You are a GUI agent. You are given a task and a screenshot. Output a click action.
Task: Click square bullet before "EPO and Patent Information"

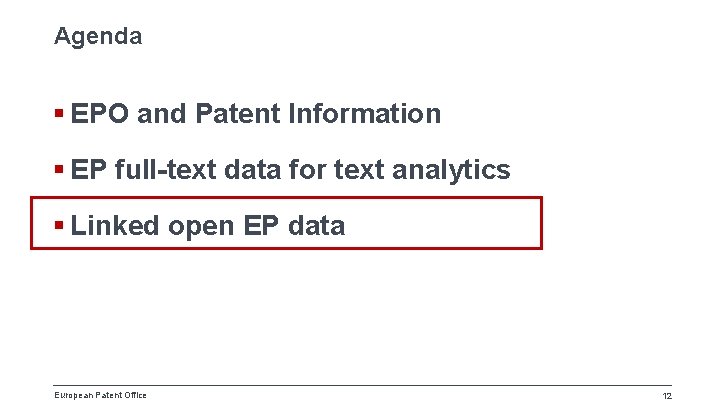click(x=60, y=114)
